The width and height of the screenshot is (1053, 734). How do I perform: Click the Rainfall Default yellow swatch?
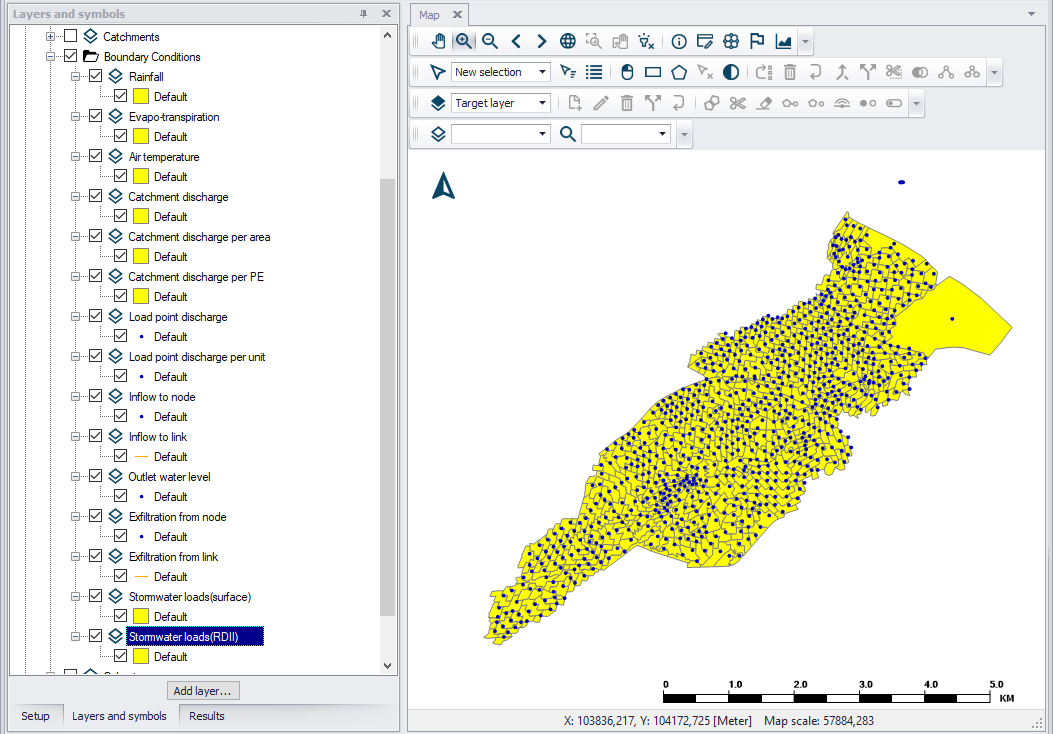point(141,96)
